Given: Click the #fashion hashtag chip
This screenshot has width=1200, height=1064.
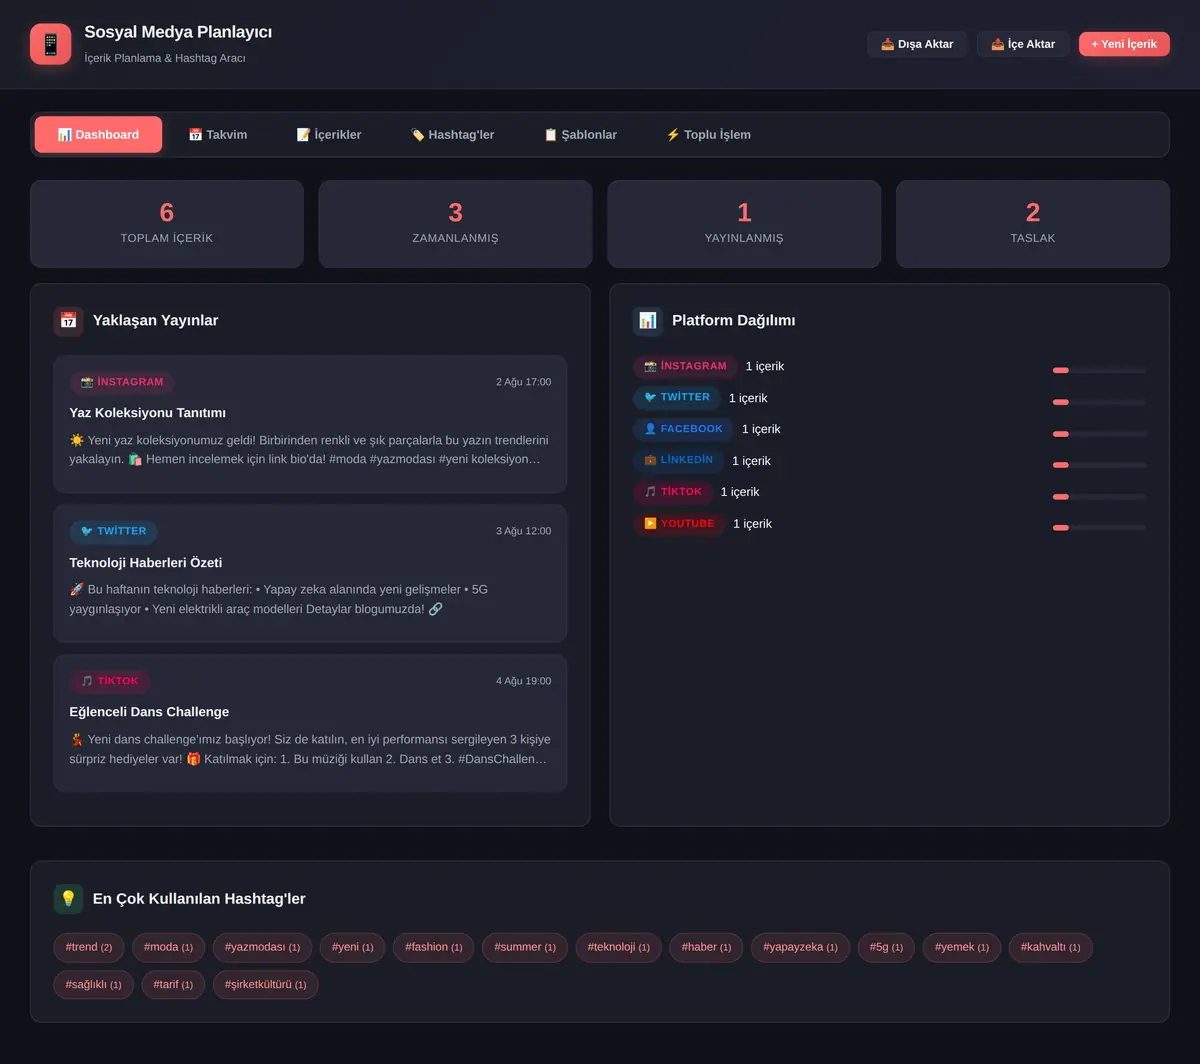Looking at the screenshot, I should click(433, 947).
